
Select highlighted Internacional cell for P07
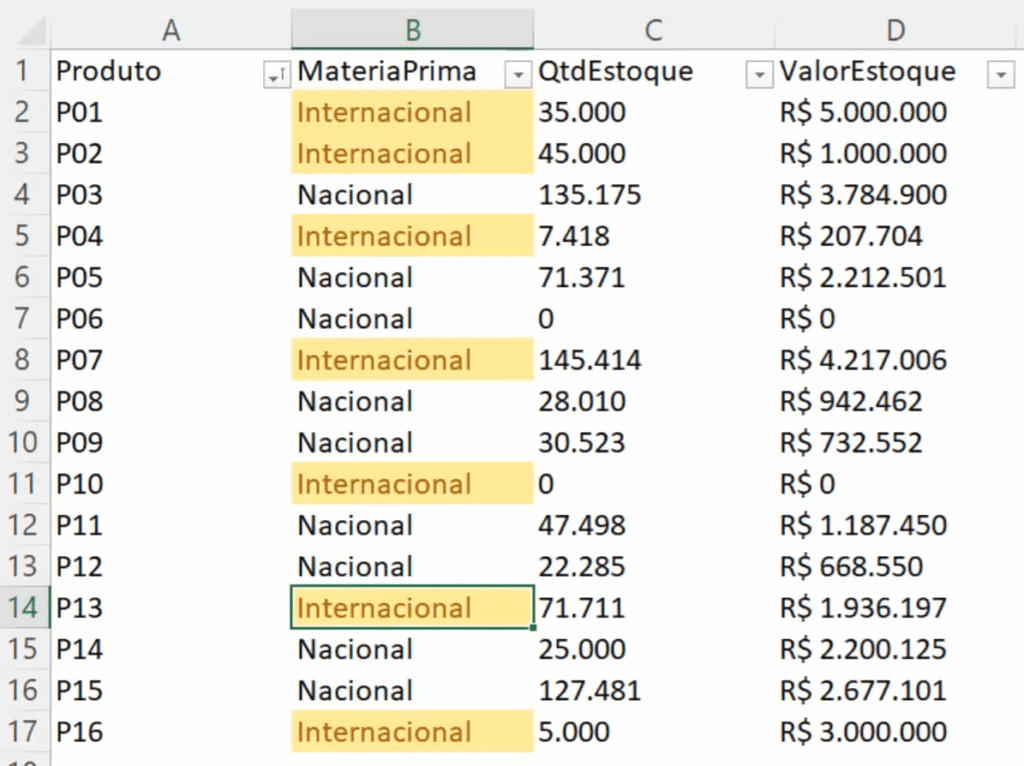[413, 360]
